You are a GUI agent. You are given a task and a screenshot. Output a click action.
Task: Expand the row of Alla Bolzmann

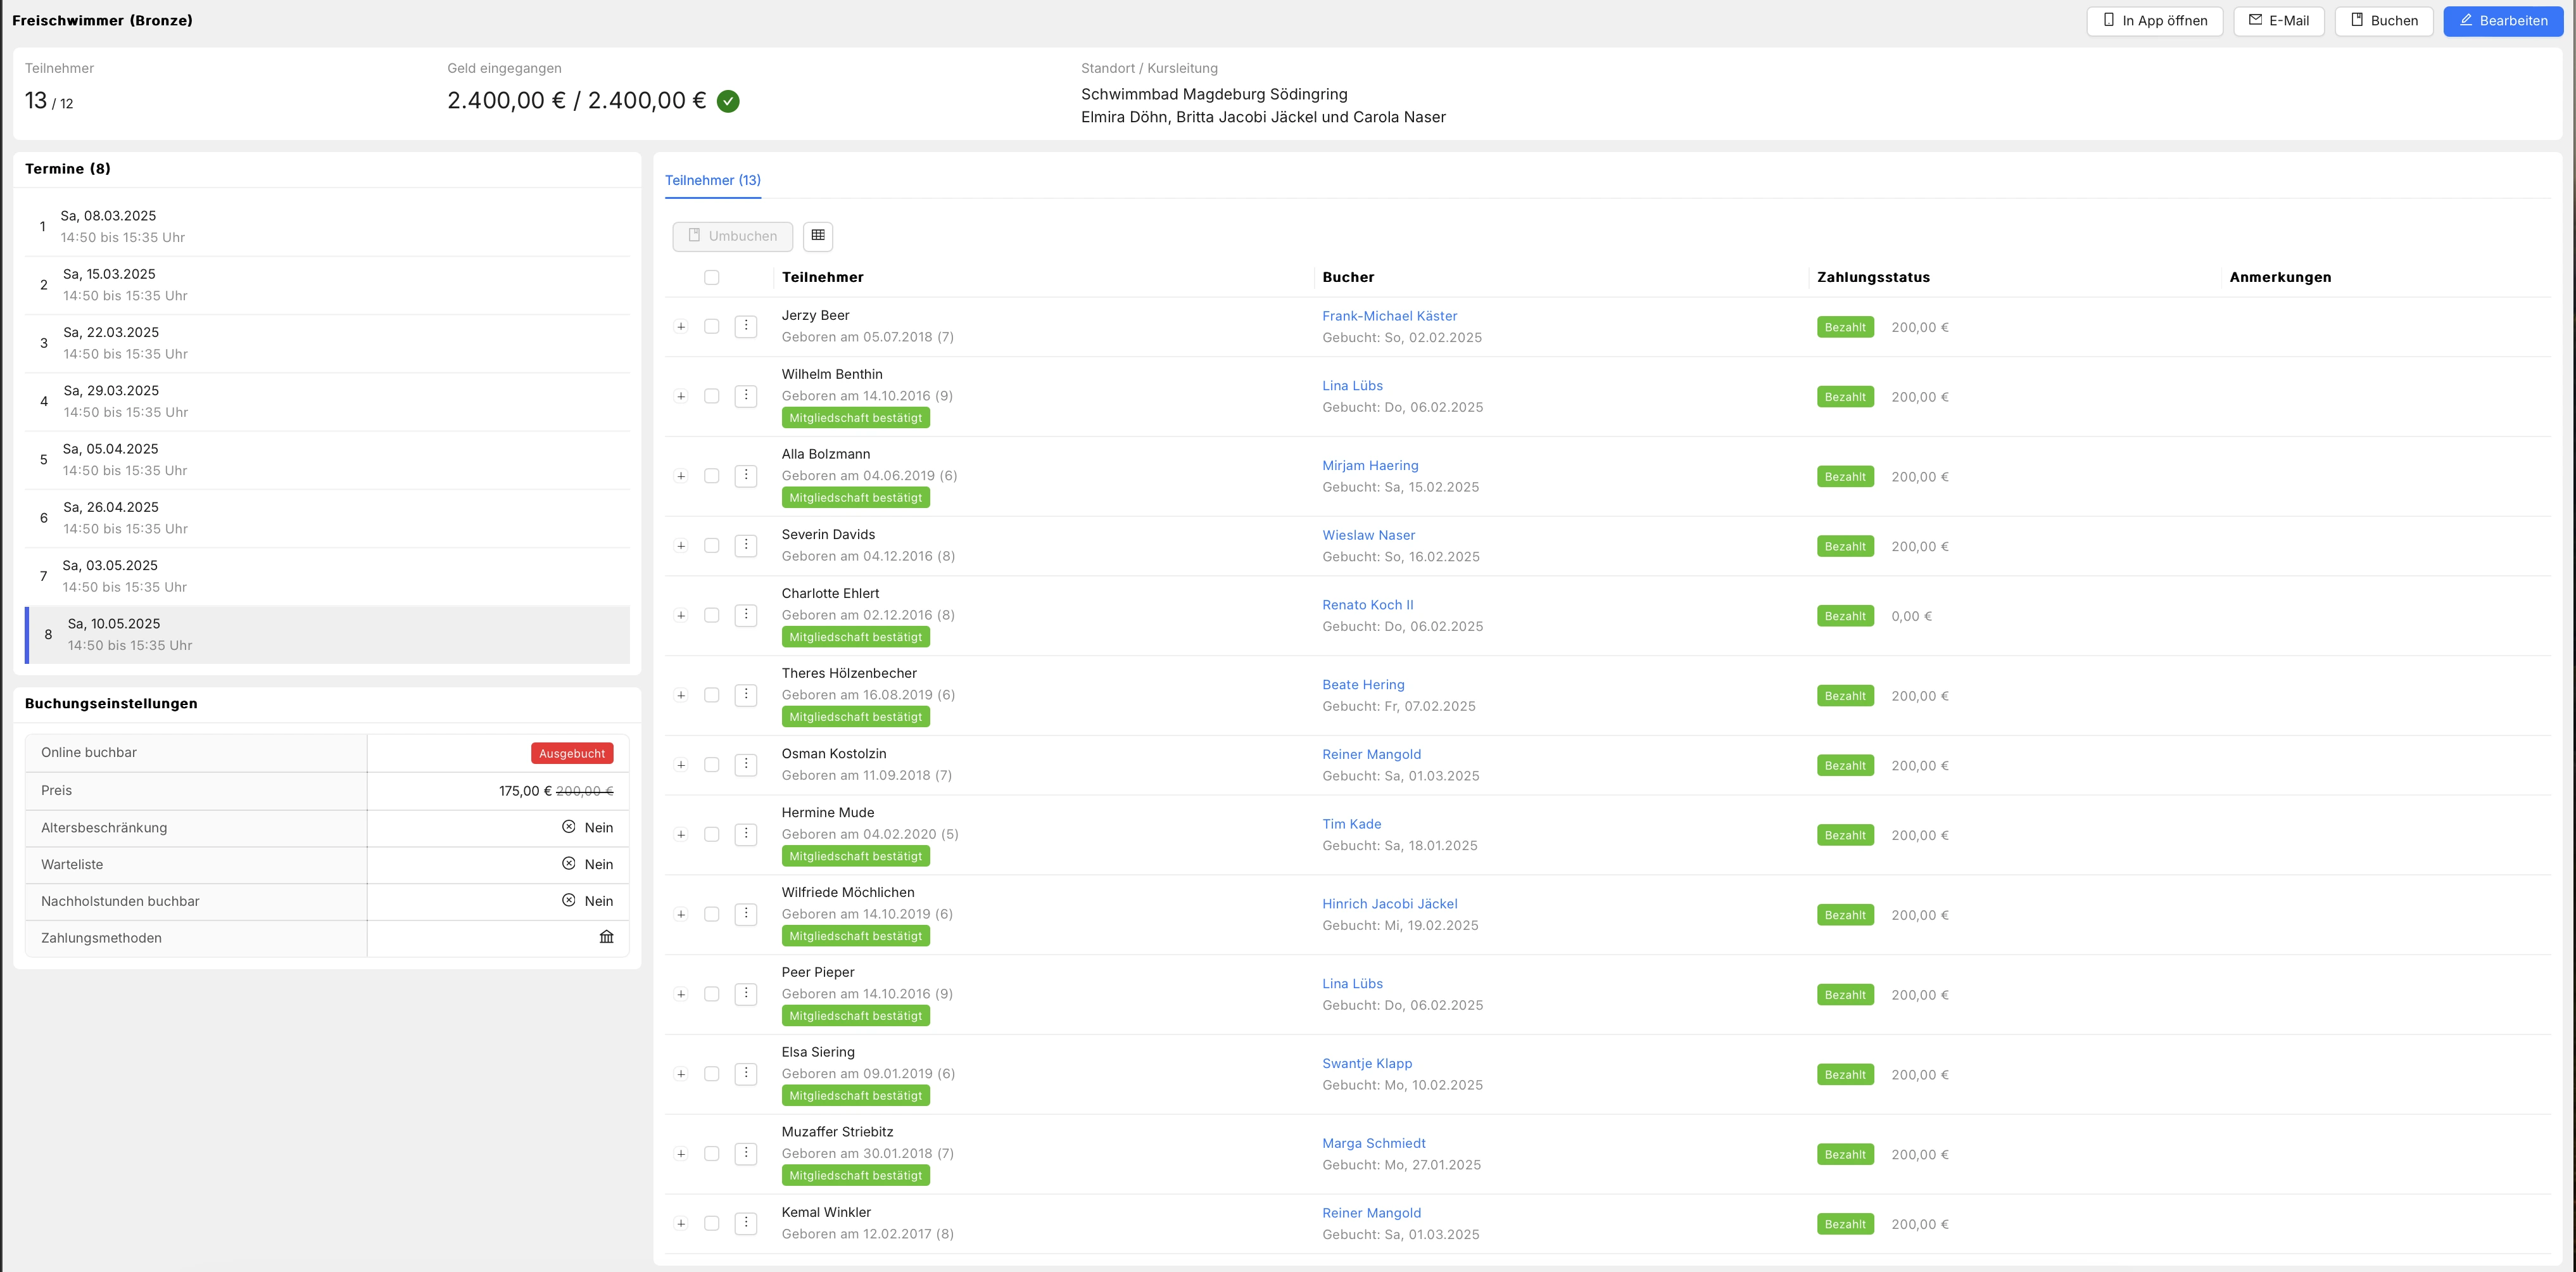pyautogui.click(x=681, y=476)
